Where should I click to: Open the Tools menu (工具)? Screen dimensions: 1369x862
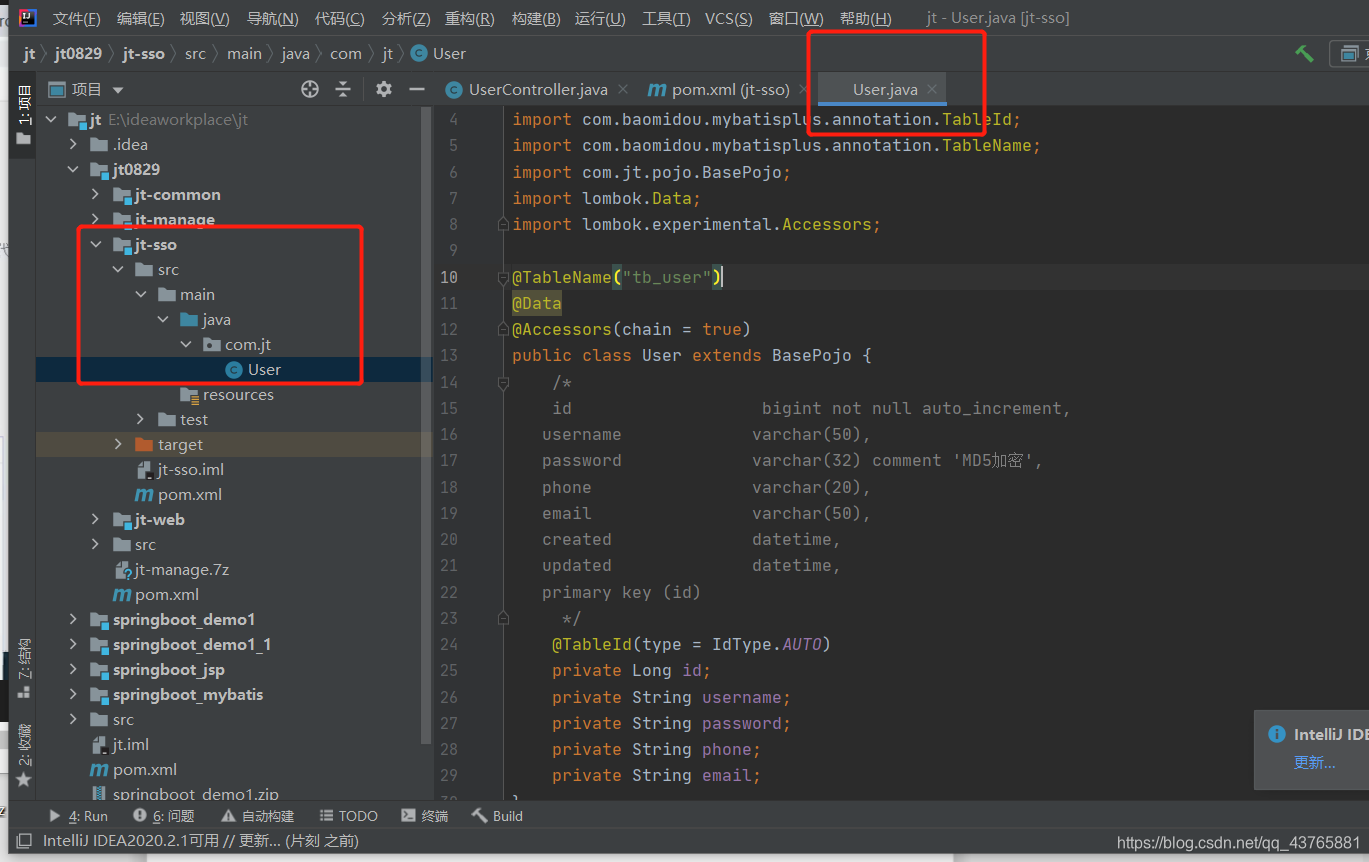pyautogui.click(x=666, y=19)
